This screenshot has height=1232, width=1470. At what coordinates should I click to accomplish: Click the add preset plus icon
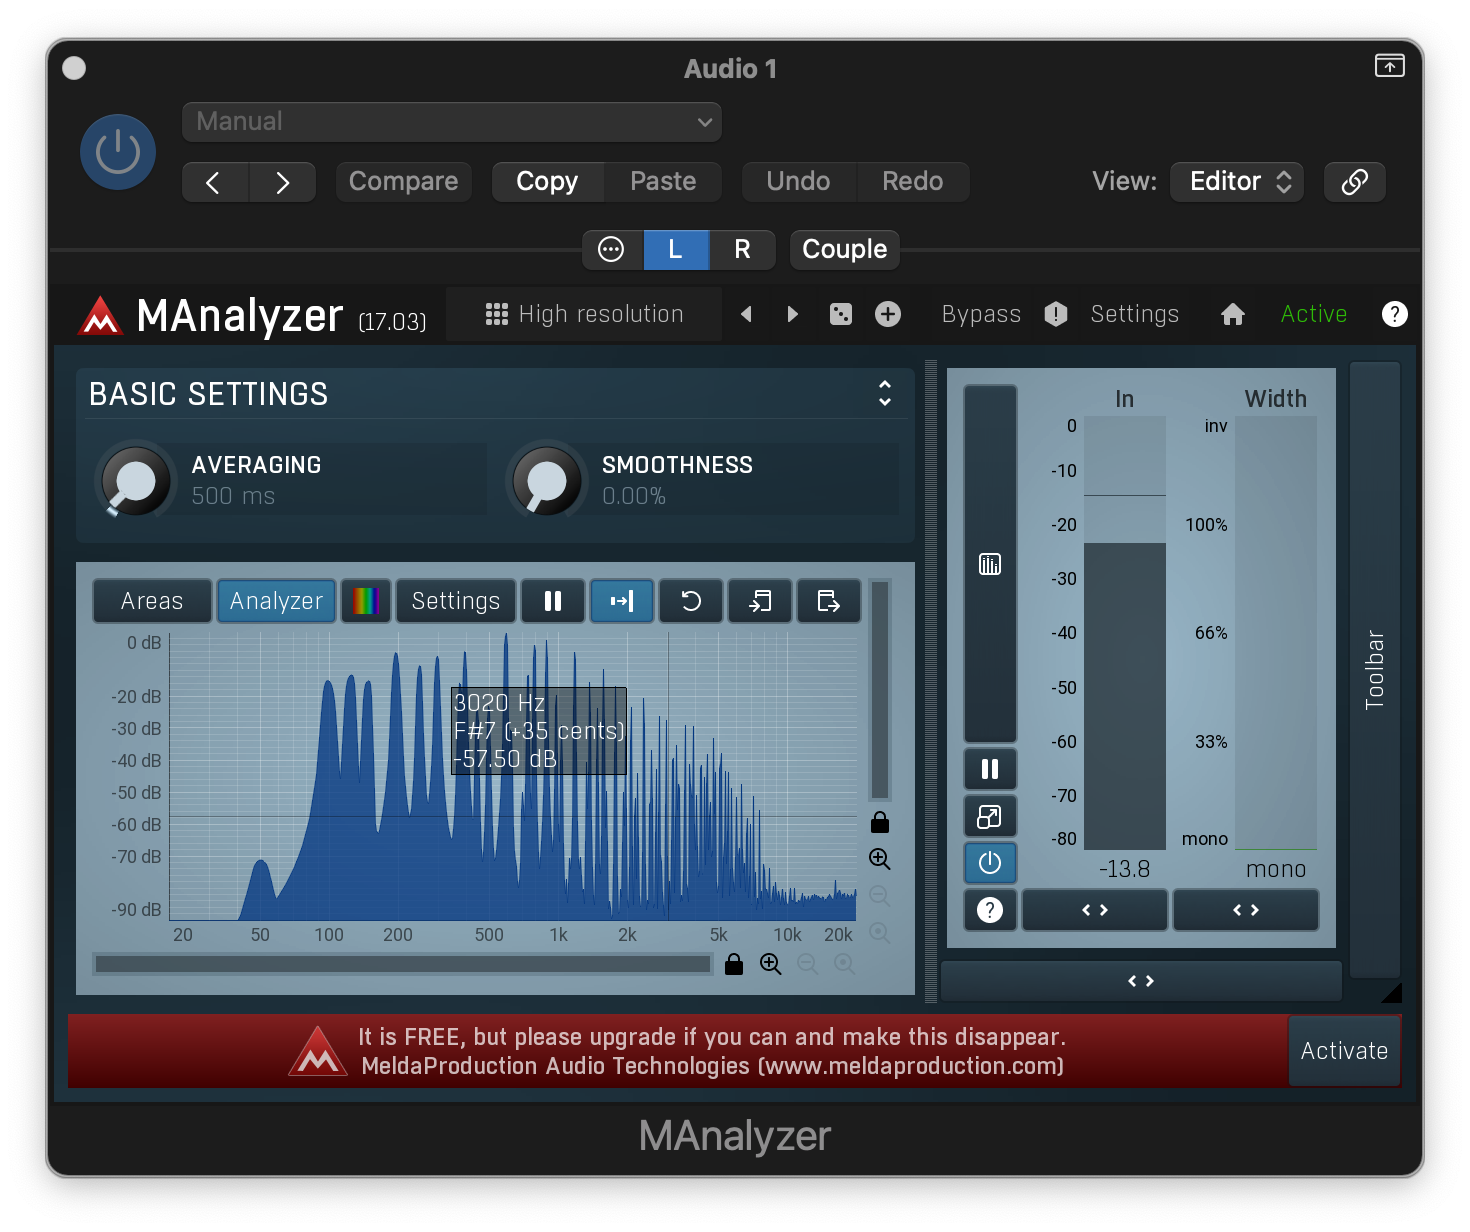[x=888, y=314]
